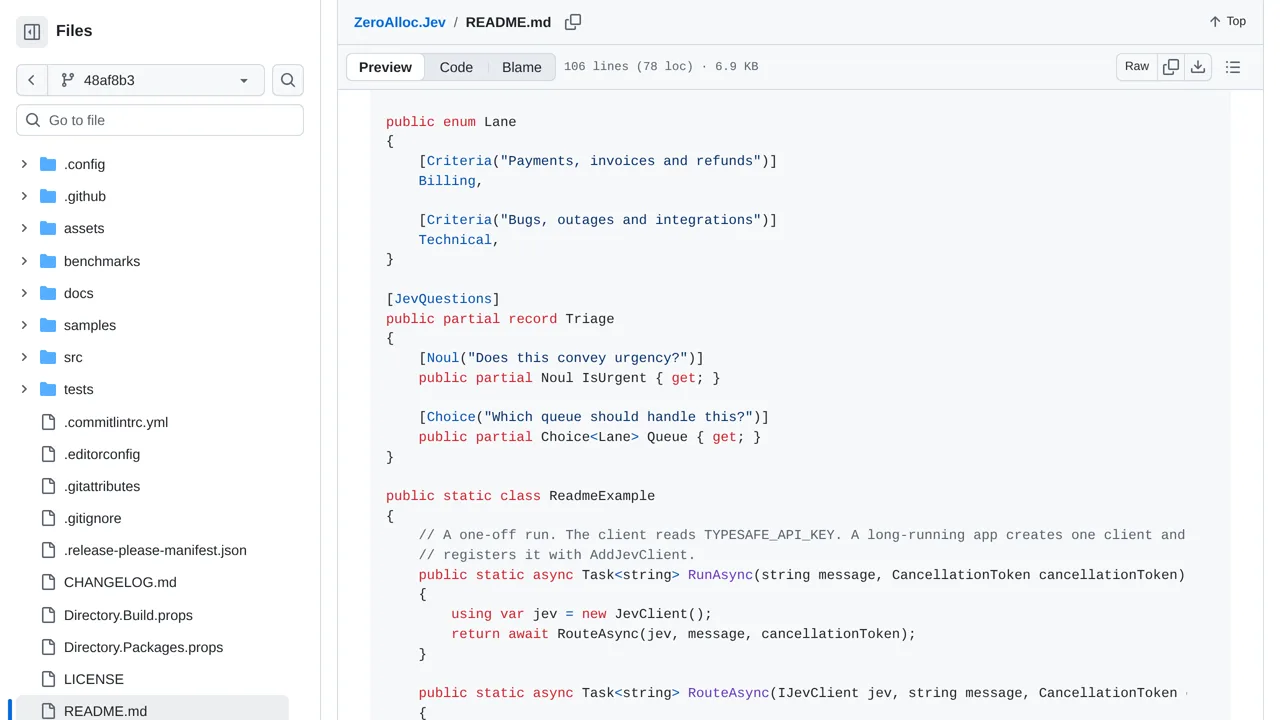Open the 48af8b3 branch dropdown
Image resolution: width=1280 pixels, height=720 pixels.
[x=156, y=80]
